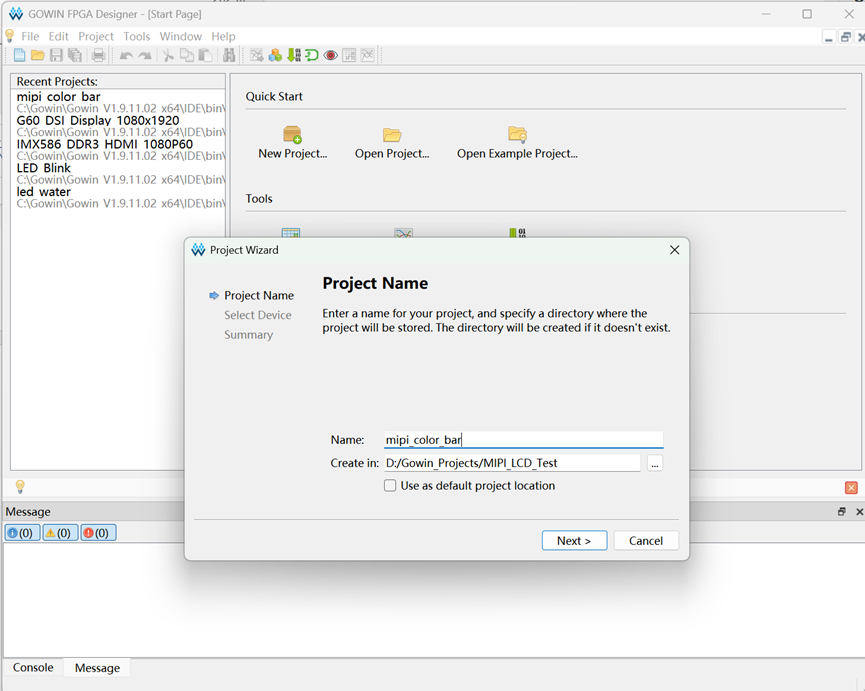Screen dimensions: 865x691
Task: Click the lightbulb icon beside the File menu
Action: (9, 36)
